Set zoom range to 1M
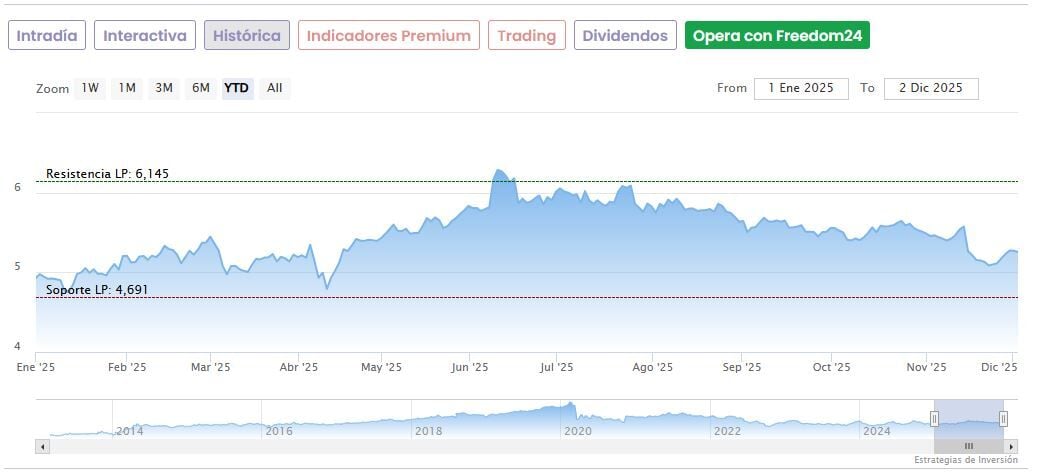 click(x=127, y=88)
